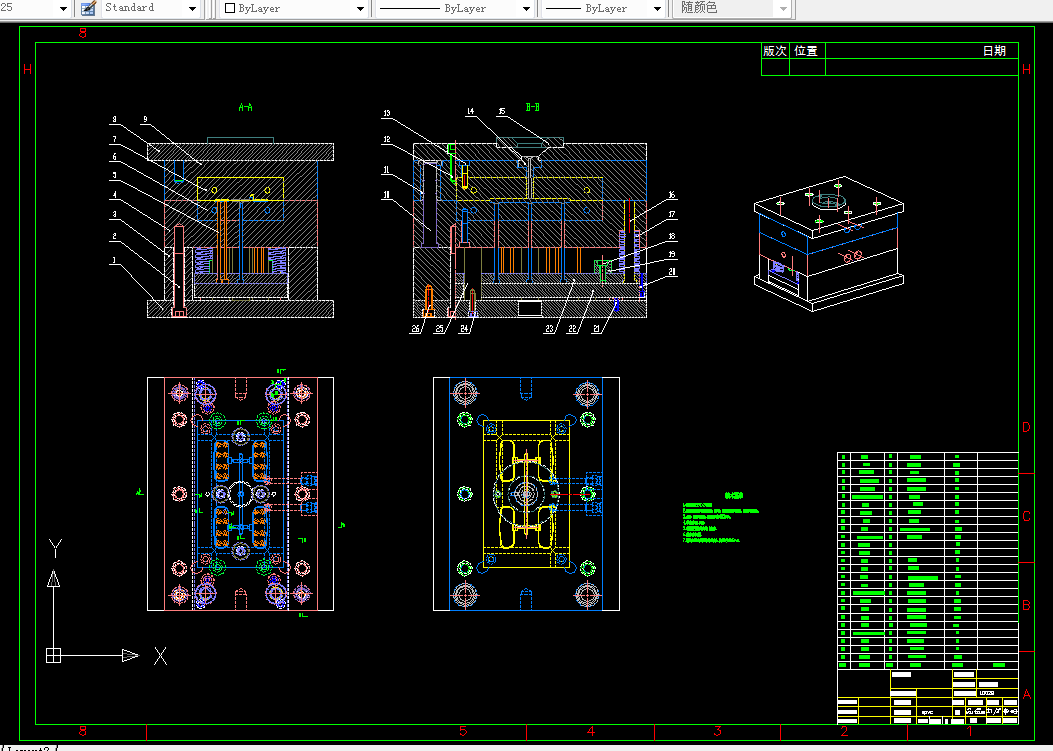The width and height of the screenshot is (1053, 751).
Task: Click the yellow-lined title block
Action: 927,697
